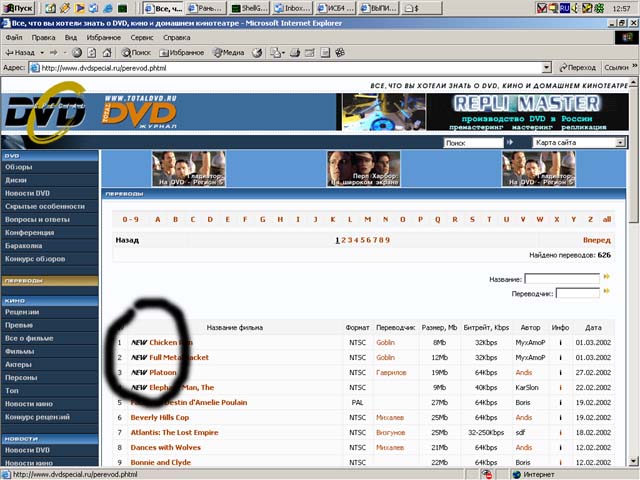640x480 pixels.
Task: Open the Пуск Start menu
Action: pyautogui.click(x=18, y=8)
